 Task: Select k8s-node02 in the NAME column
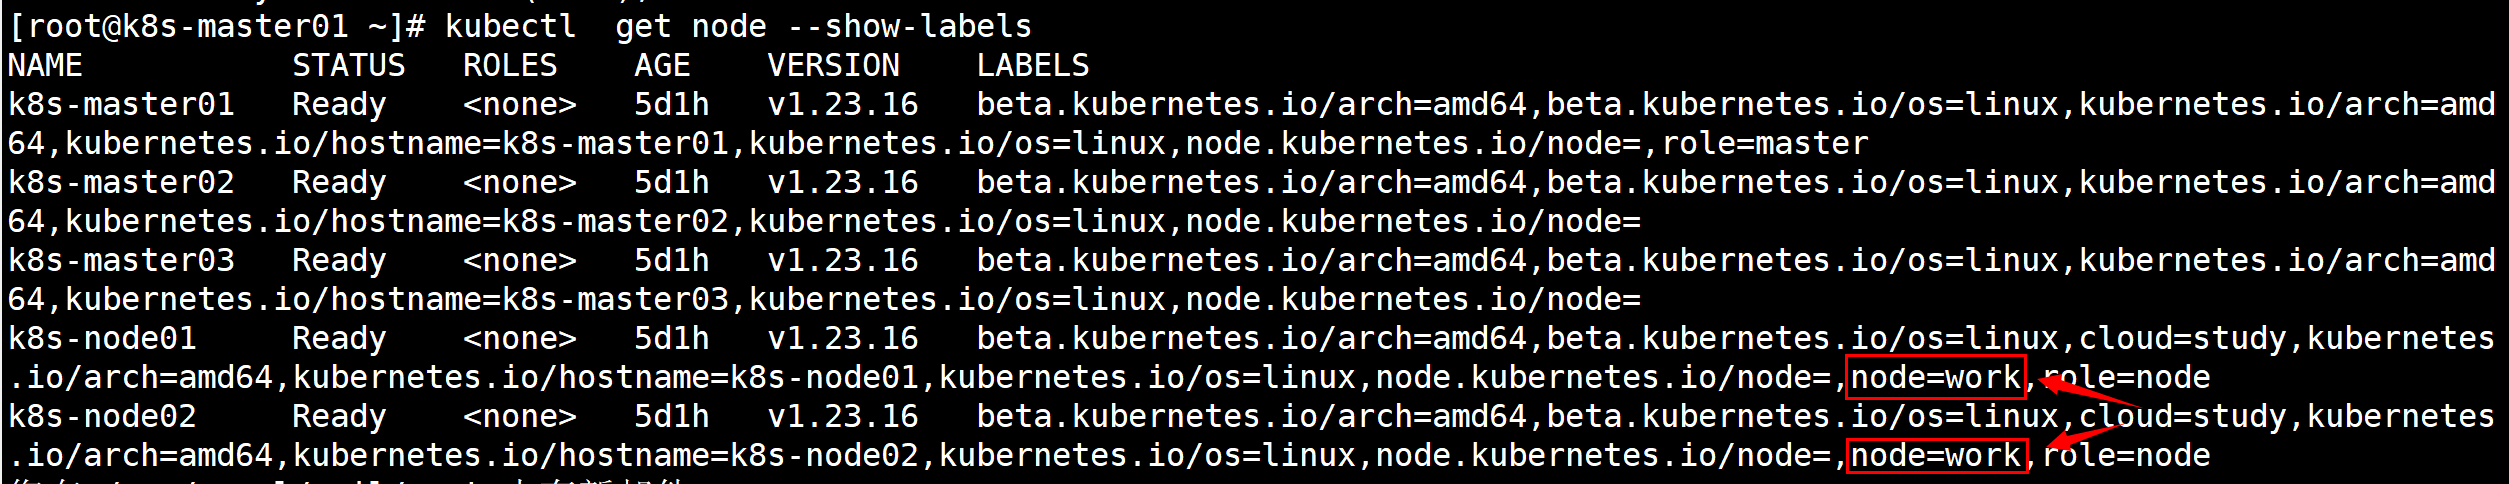tap(102, 416)
